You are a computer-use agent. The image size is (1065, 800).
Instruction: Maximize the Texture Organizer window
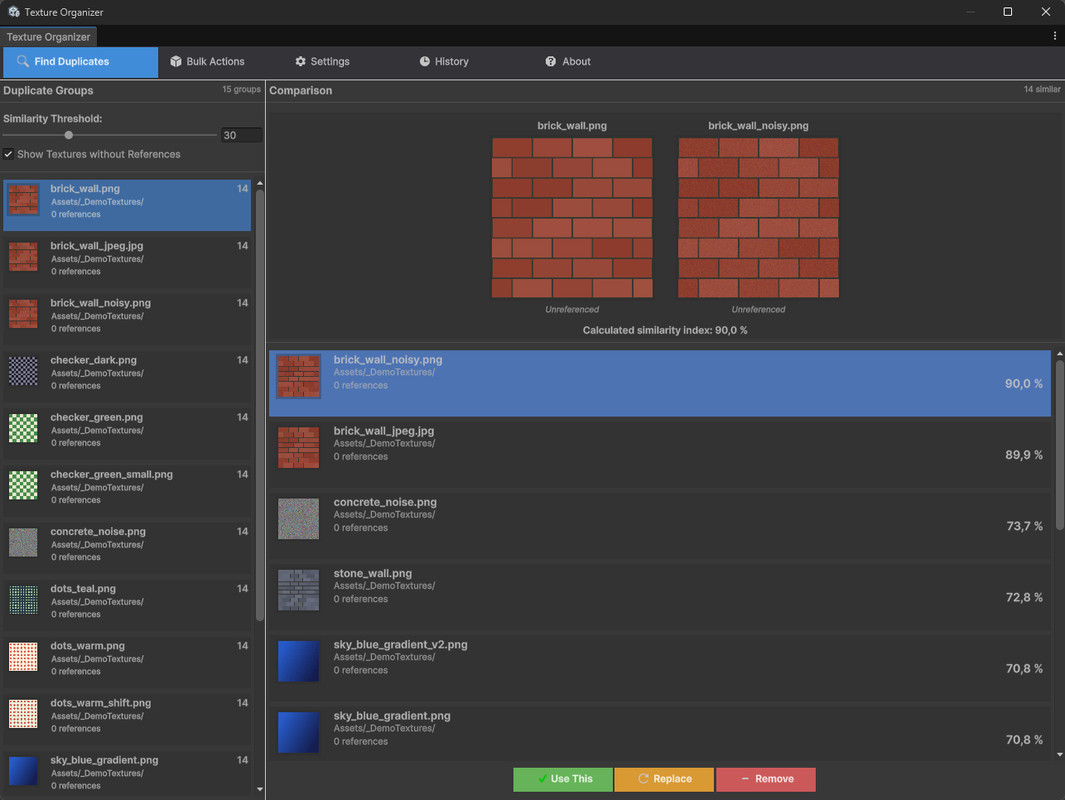click(x=1007, y=12)
